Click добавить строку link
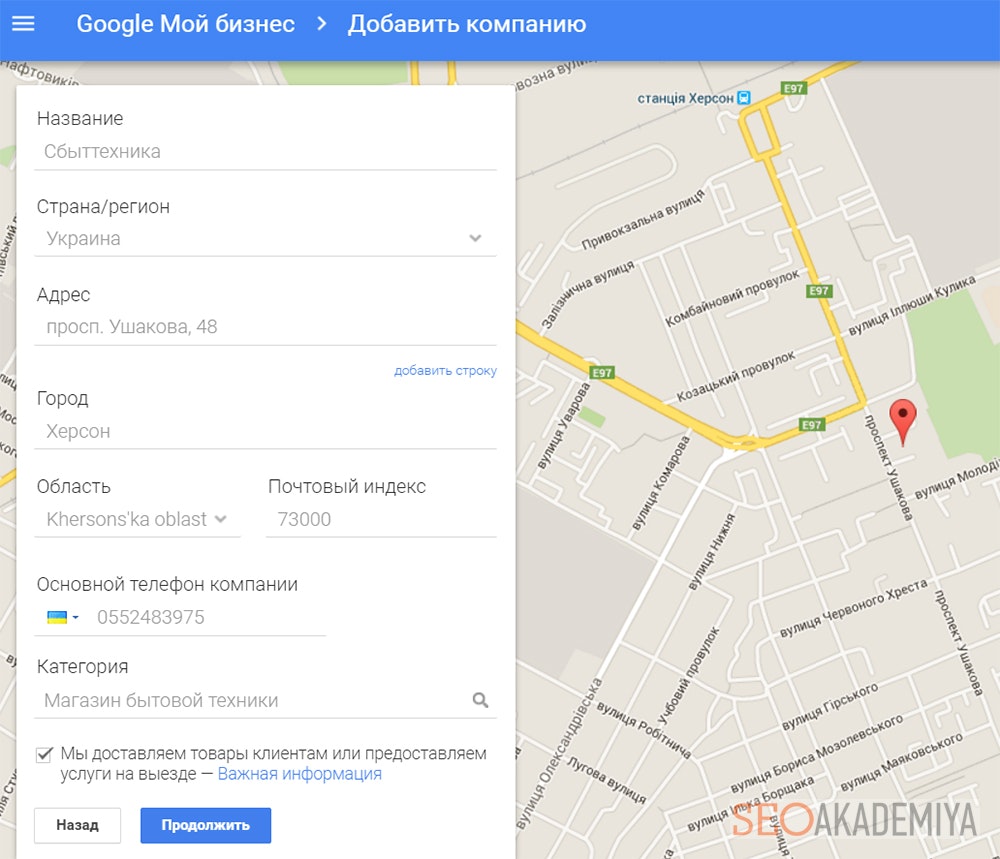The image size is (1000, 859). pyautogui.click(x=445, y=371)
